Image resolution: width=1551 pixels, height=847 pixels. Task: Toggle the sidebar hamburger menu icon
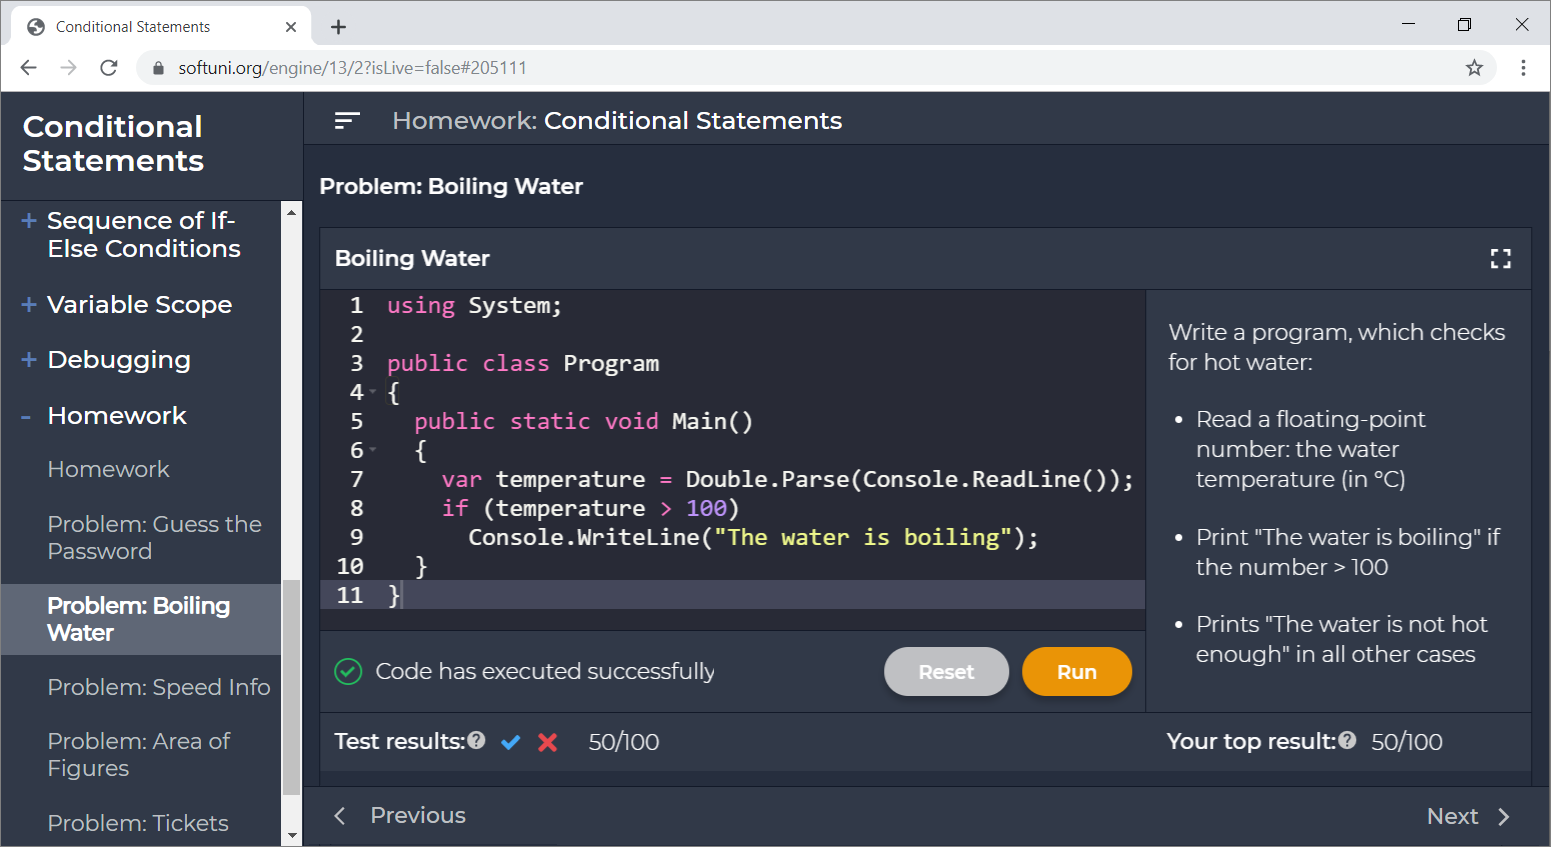(346, 120)
